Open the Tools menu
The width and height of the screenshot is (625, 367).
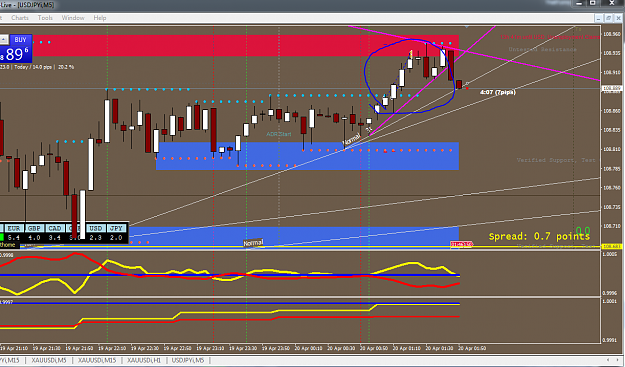(x=45, y=18)
